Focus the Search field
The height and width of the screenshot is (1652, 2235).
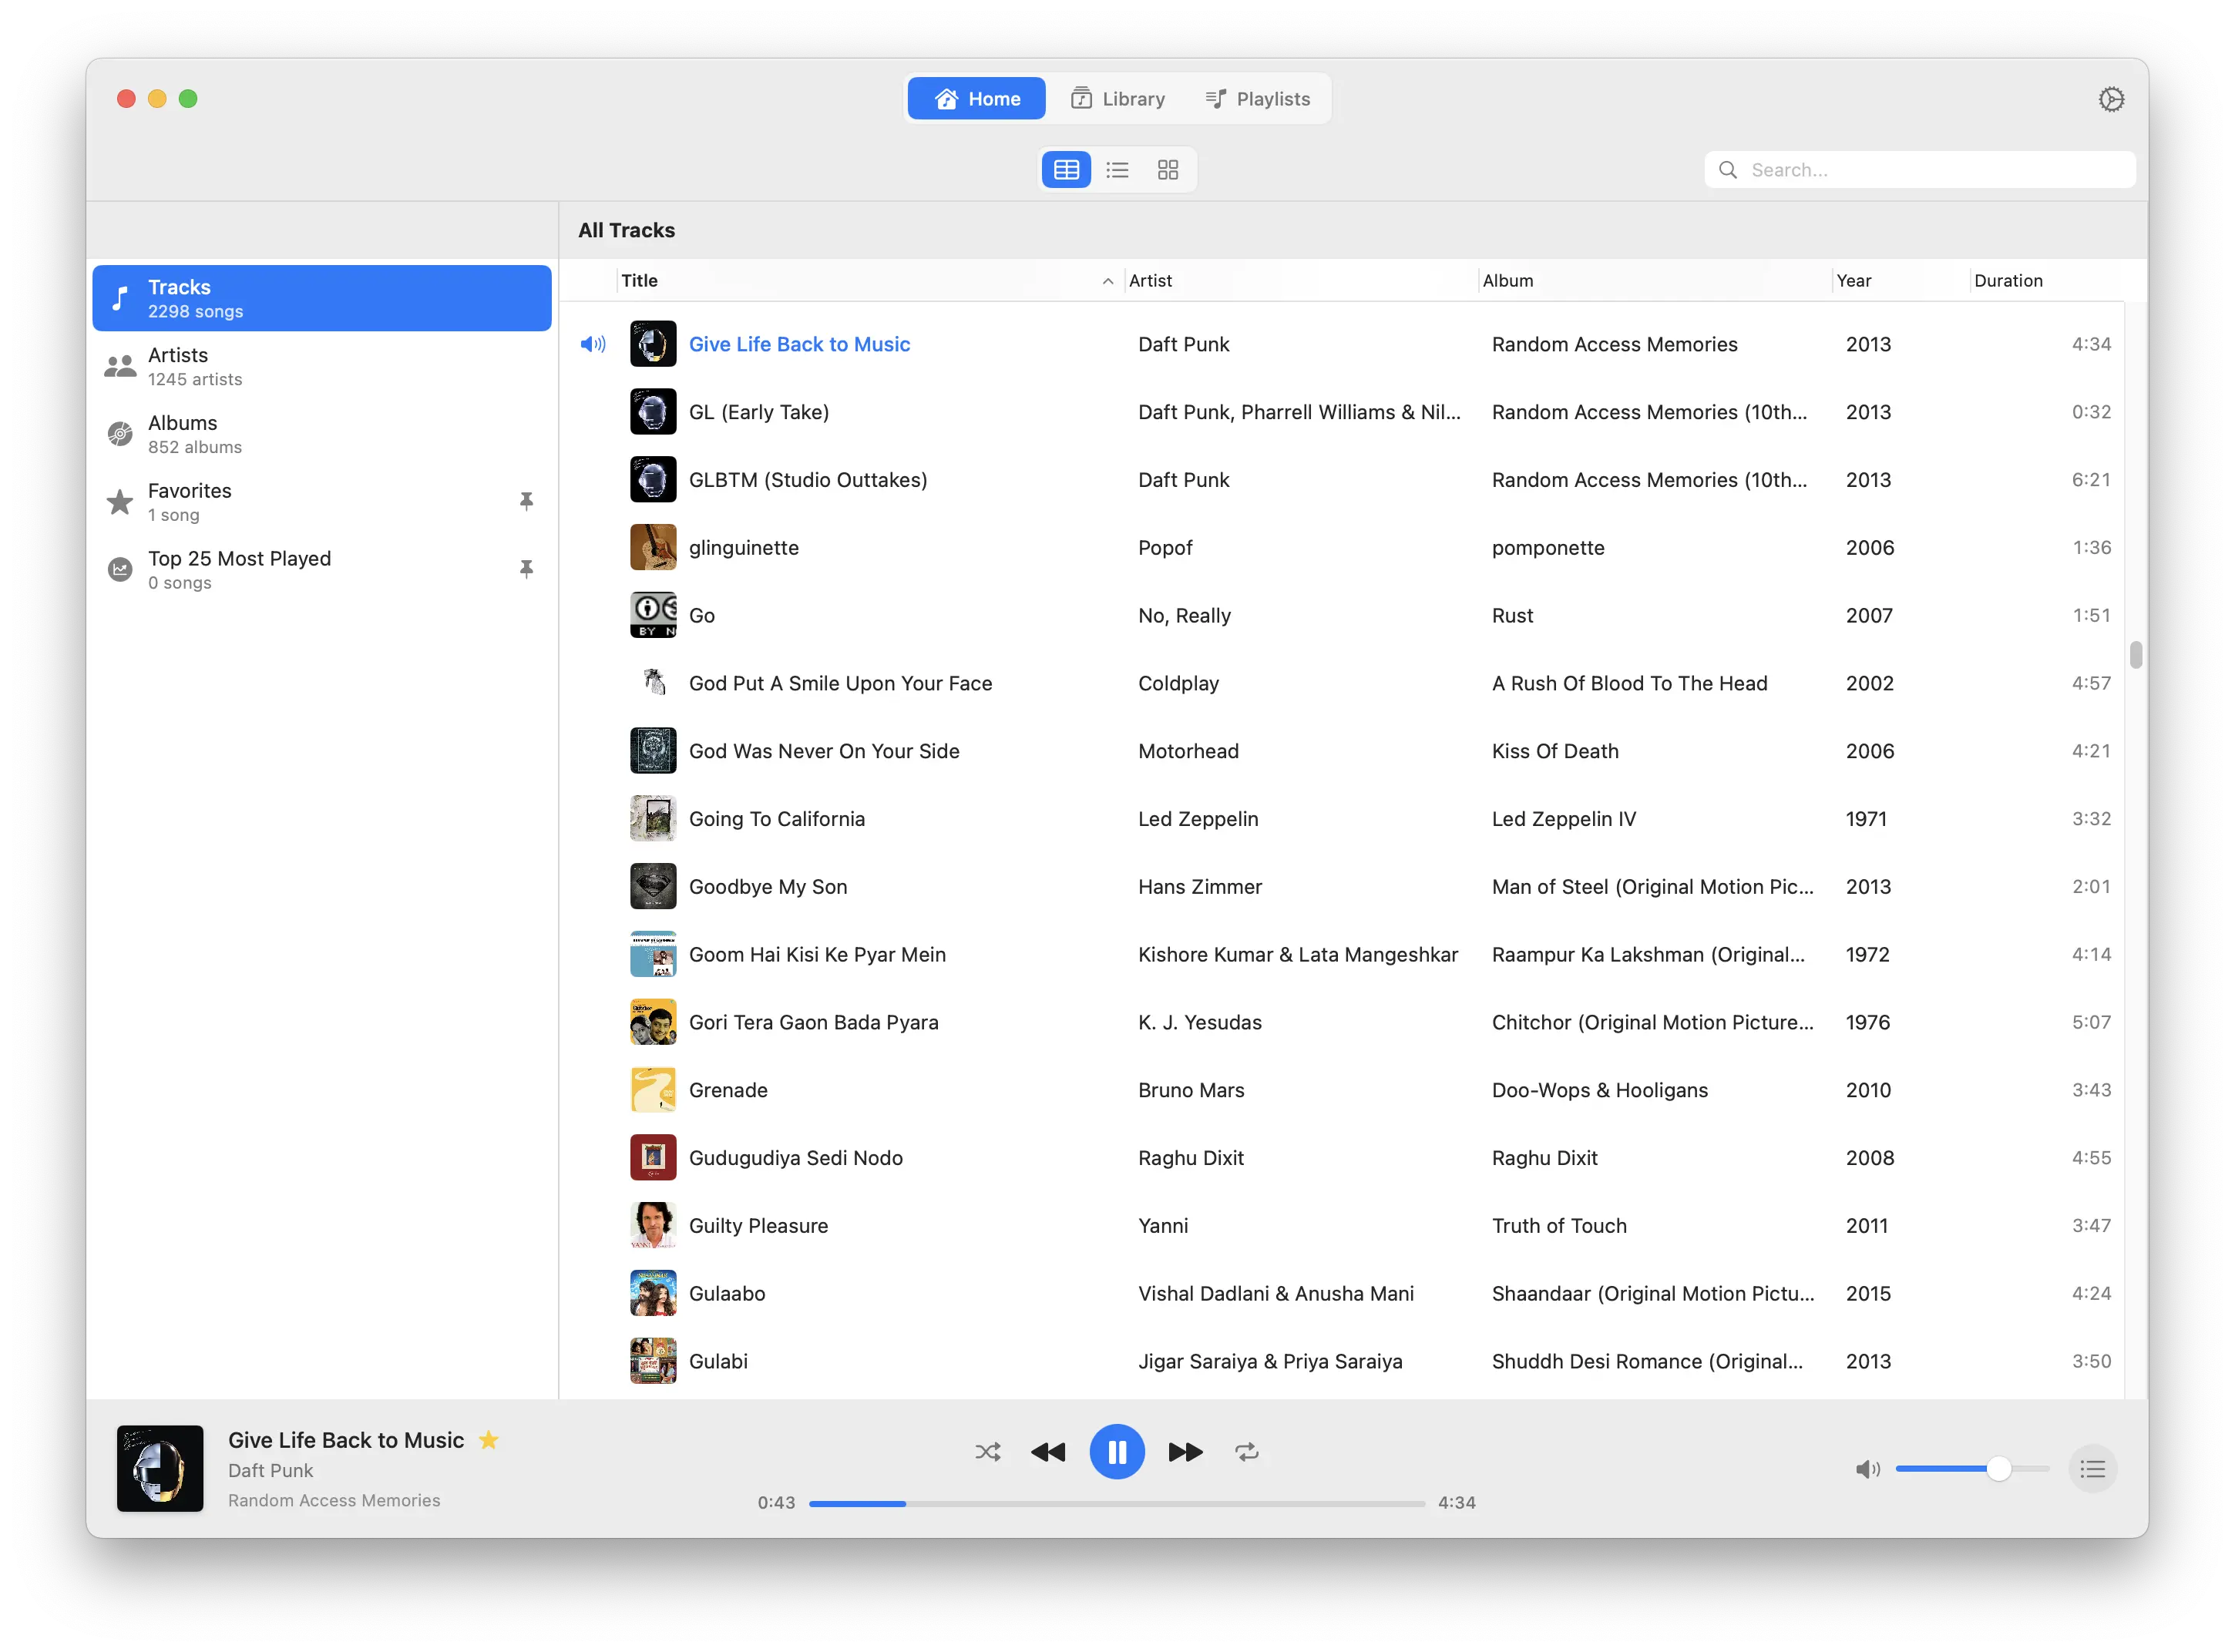[1919, 170]
